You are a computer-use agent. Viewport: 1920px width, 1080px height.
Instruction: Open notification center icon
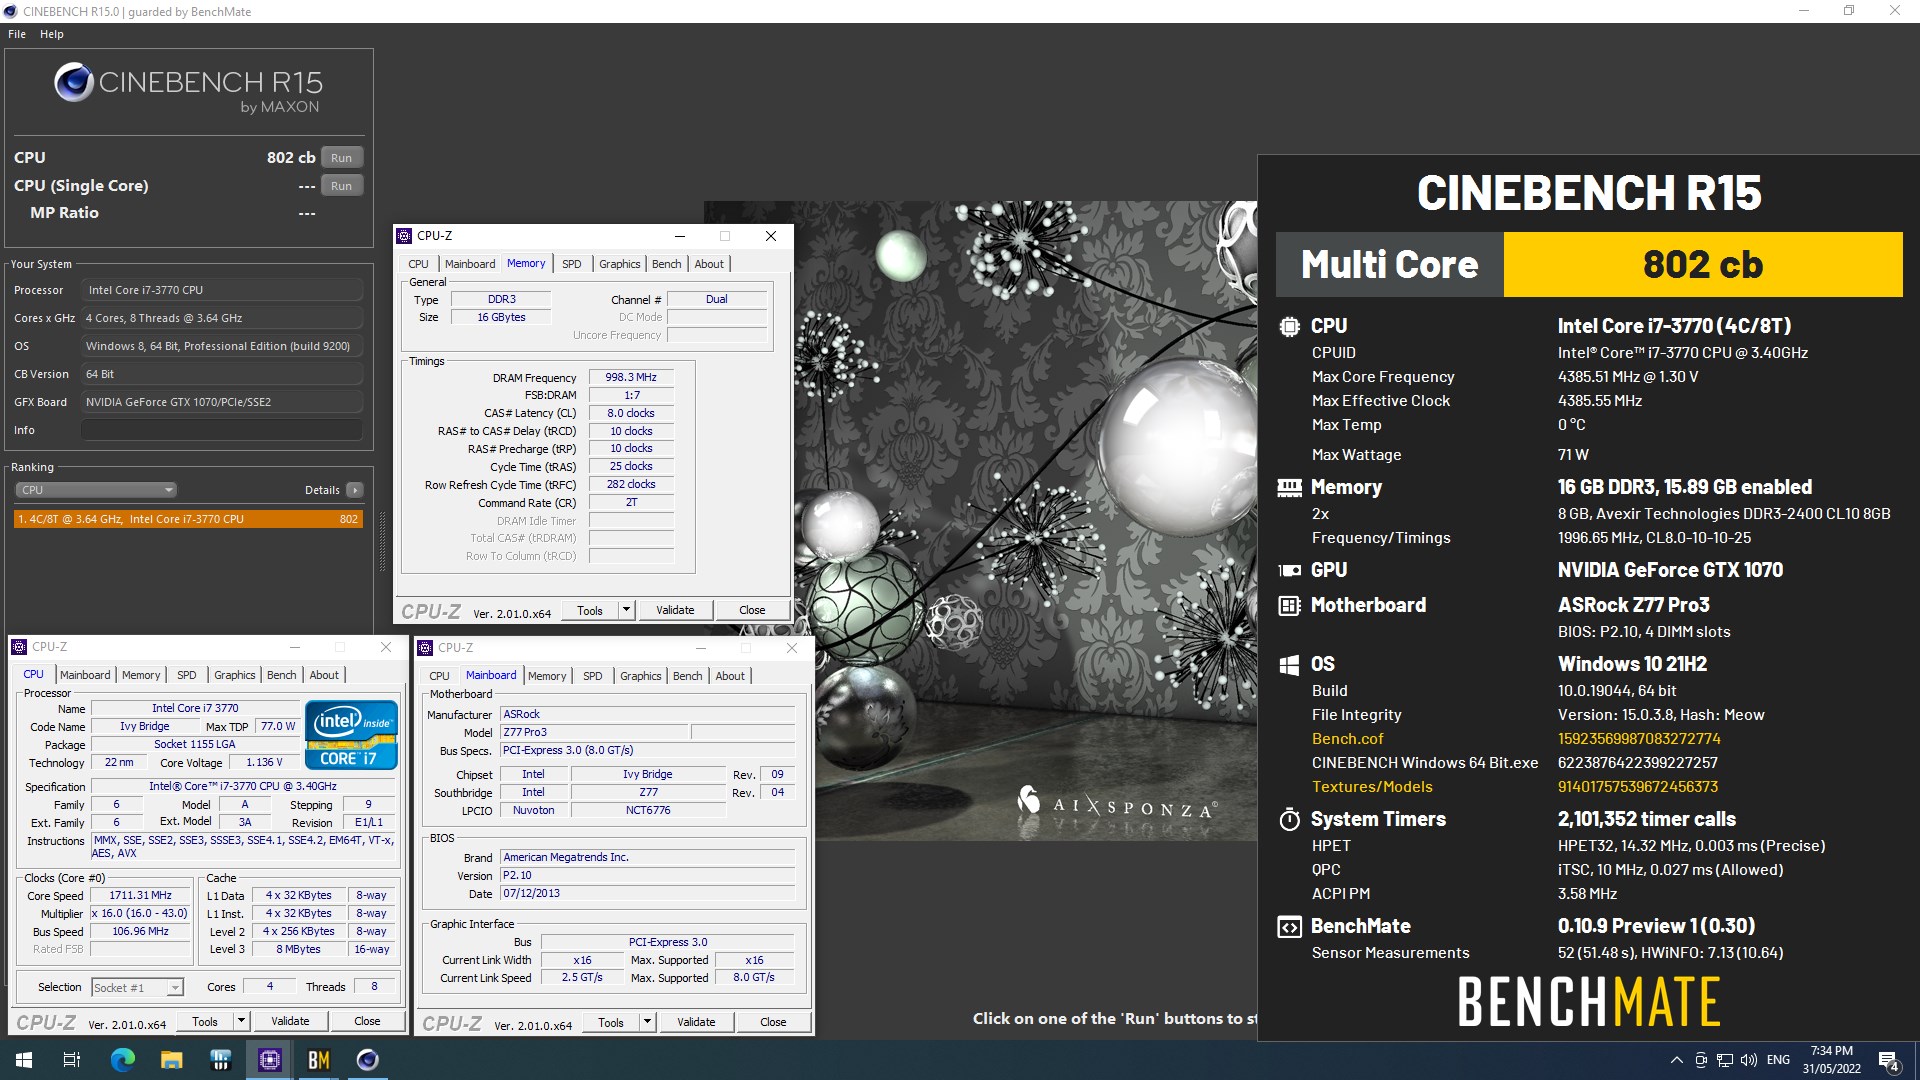pyautogui.click(x=1888, y=1061)
